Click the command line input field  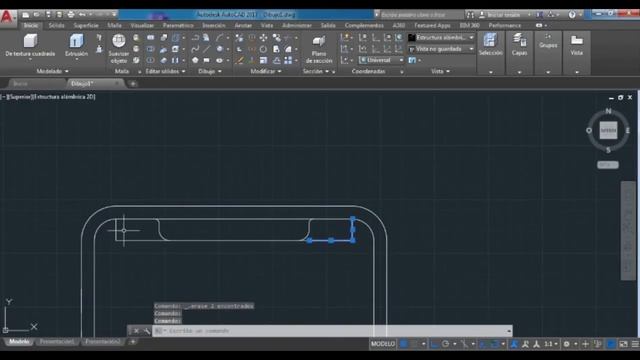tap(333, 331)
